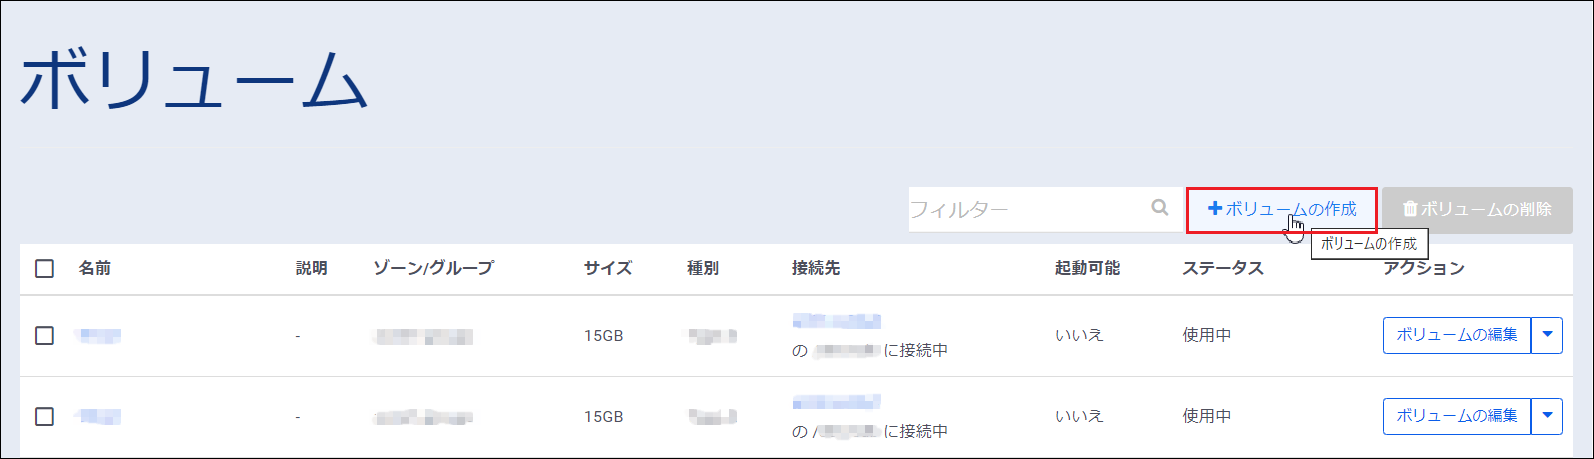
Task: Check the first volume row checkbox
Action: (44, 335)
